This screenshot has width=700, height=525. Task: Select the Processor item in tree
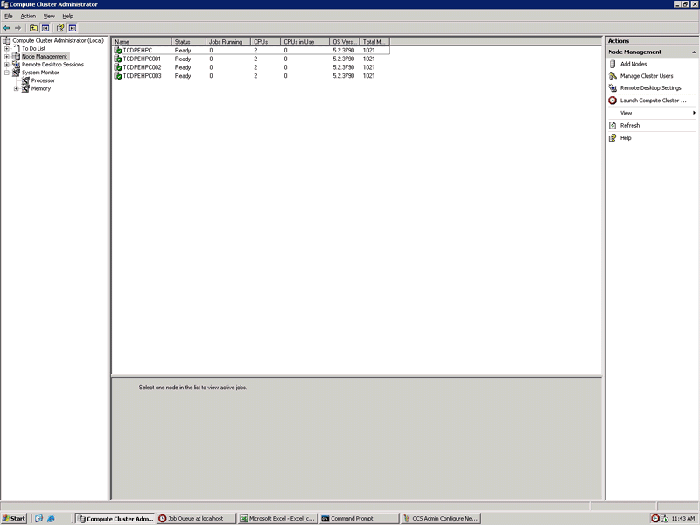coord(42,80)
